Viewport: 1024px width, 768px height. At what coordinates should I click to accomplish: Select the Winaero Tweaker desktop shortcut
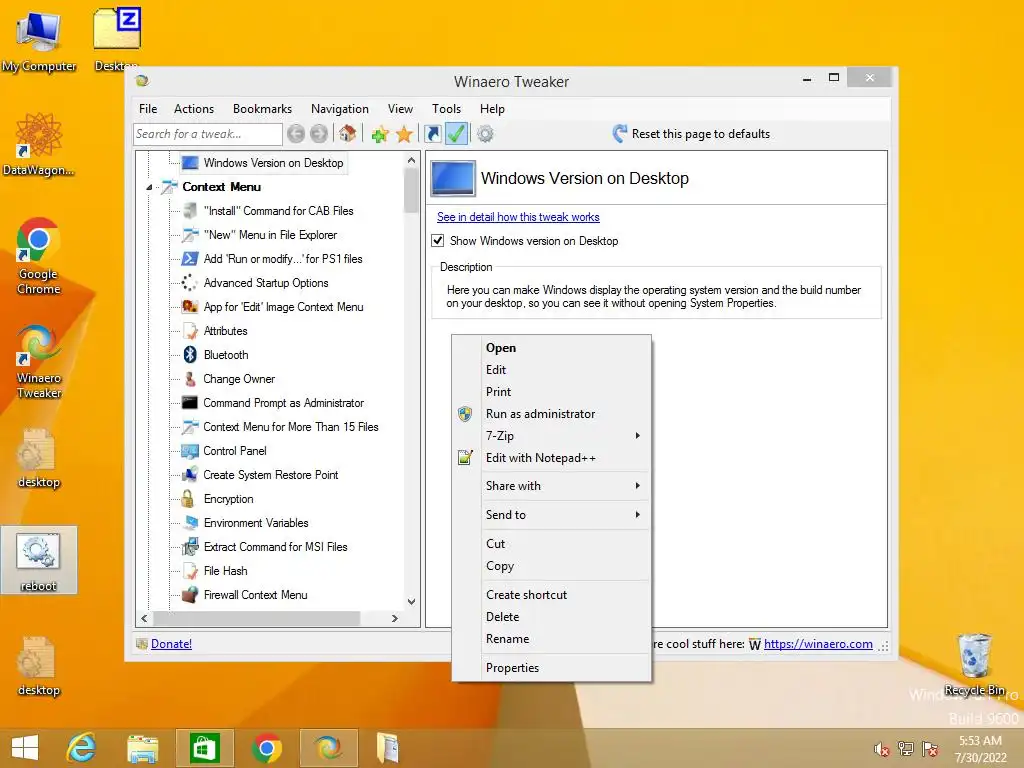pyautogui.click(x=39, y=361)
